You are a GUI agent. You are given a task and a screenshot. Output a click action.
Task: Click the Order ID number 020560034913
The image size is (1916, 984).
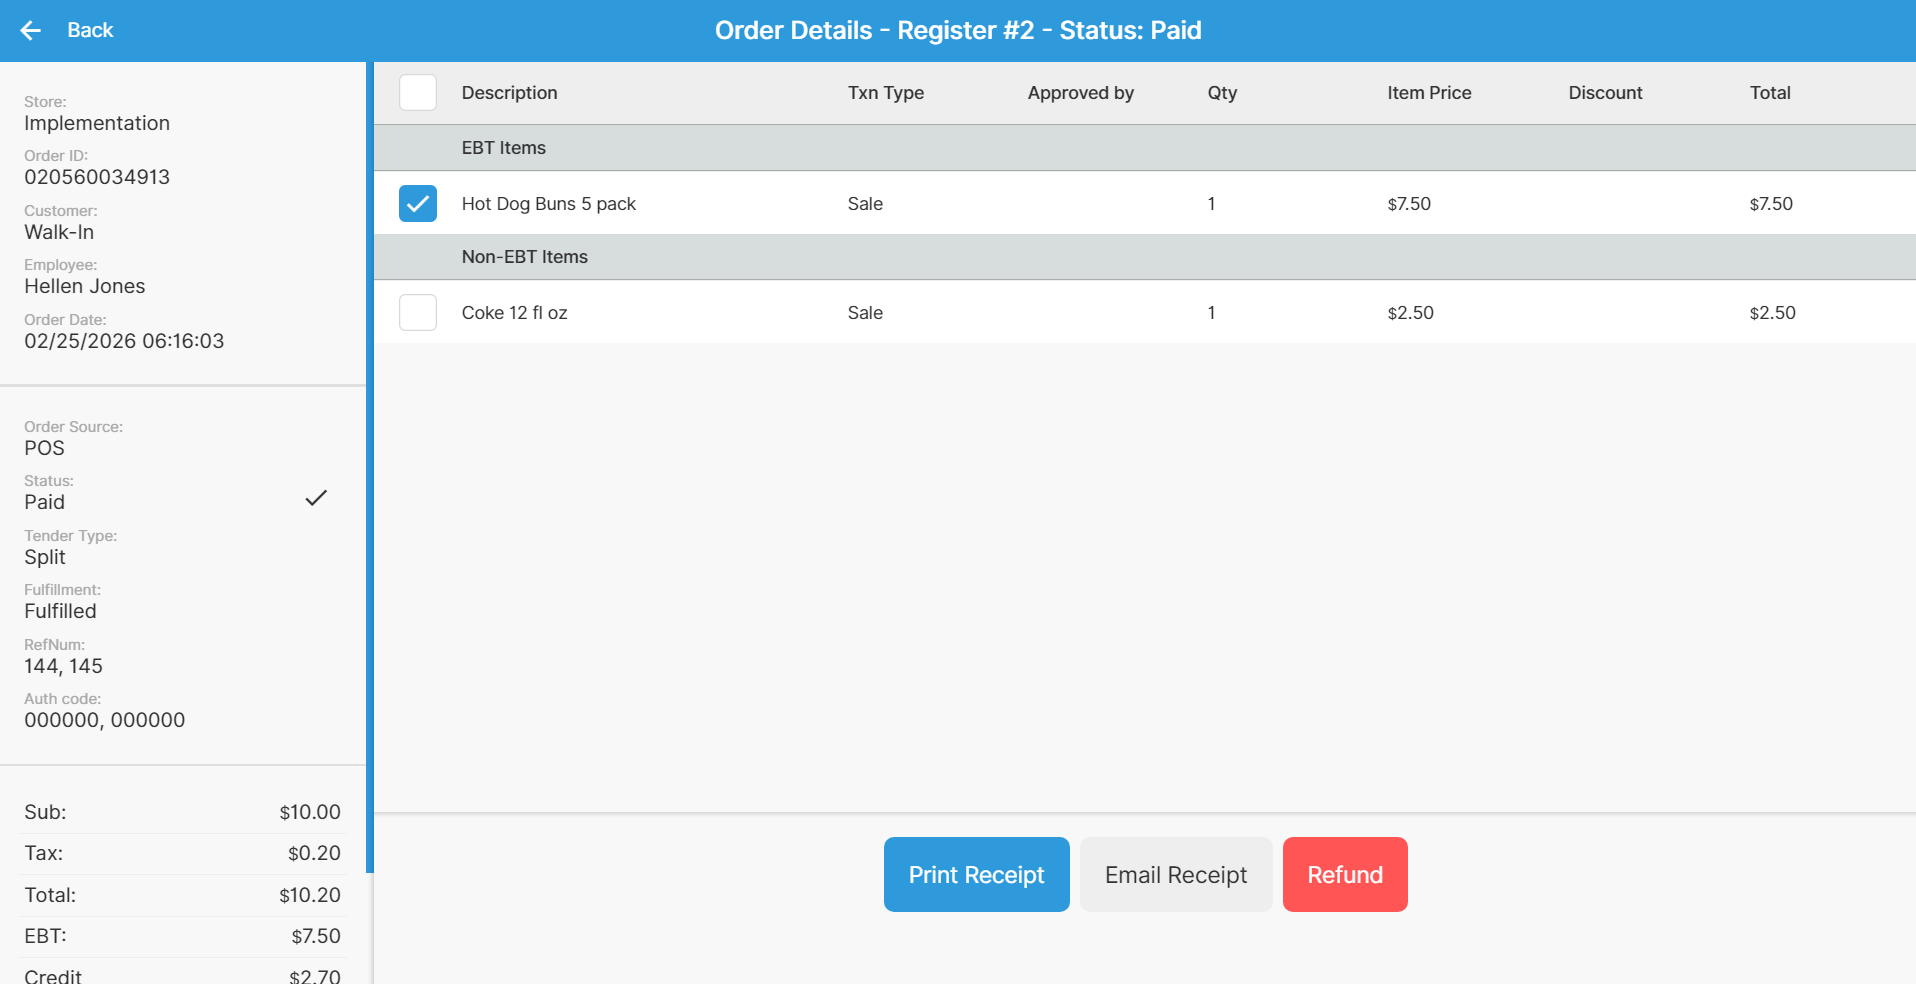click(x=97, y=177)
